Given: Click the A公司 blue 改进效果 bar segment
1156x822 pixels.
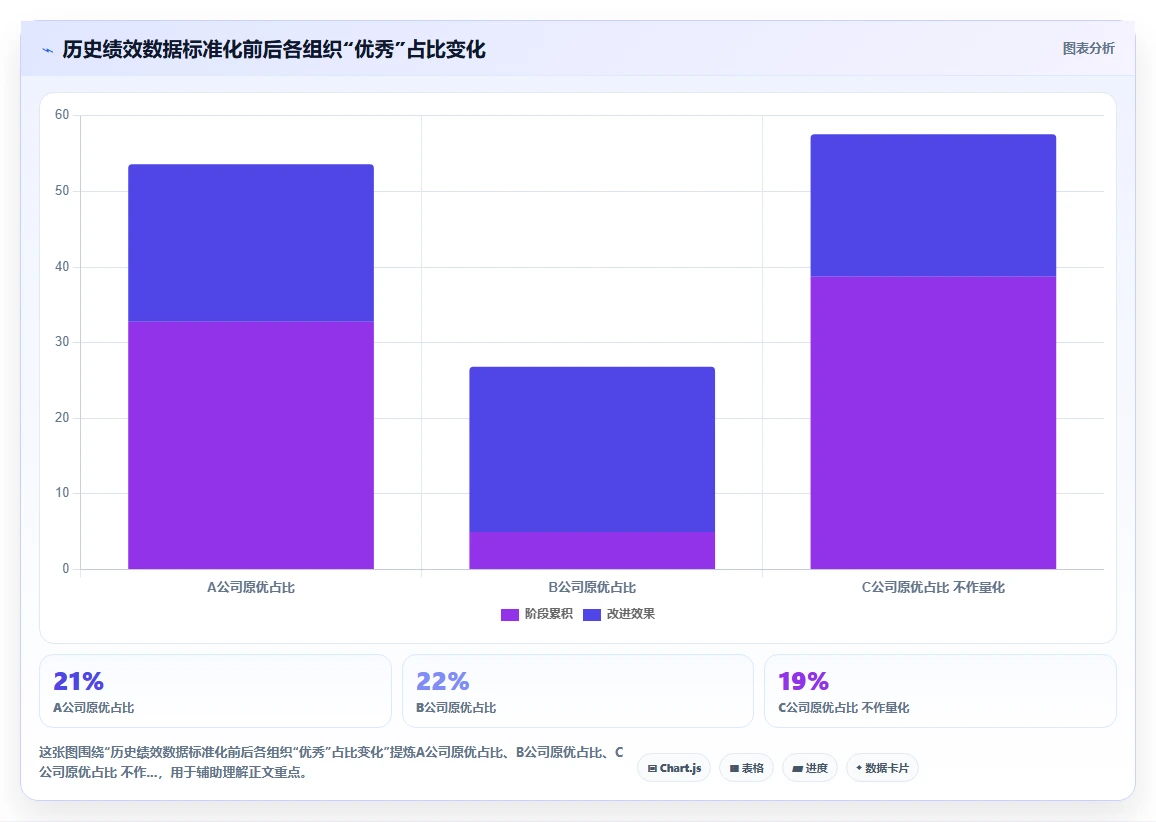Looking at the screenshot, I should [251, 243].
